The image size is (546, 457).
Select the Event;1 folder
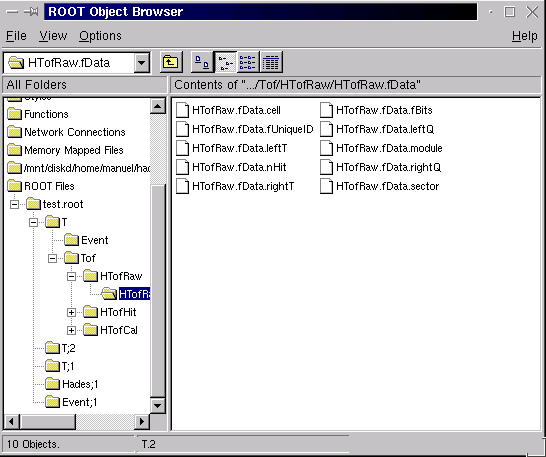pyautogui.click(x=71, y=403)
